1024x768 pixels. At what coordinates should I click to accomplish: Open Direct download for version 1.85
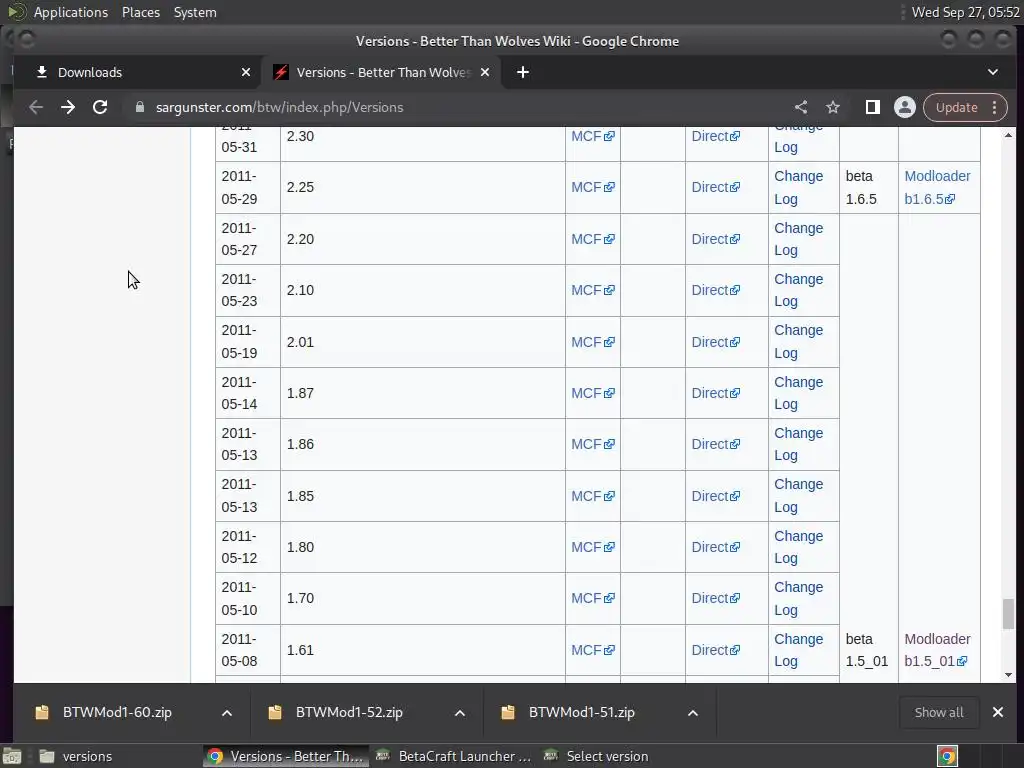(715, 496)
